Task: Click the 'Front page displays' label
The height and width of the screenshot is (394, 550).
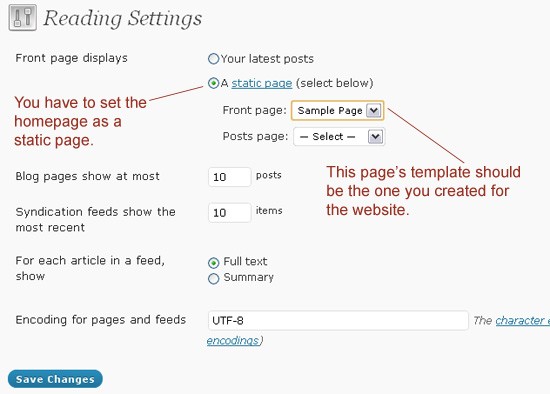Action: tap(72, 58)
